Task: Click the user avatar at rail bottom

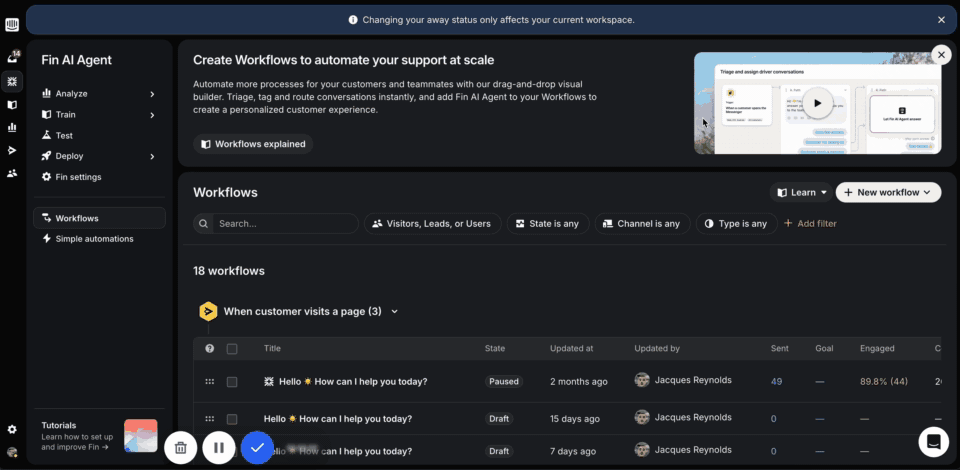Action: 12,452
